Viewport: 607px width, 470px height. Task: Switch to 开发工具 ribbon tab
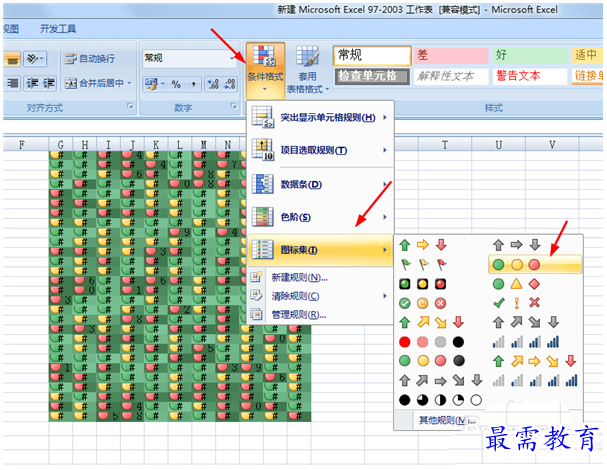click(58, 29)
